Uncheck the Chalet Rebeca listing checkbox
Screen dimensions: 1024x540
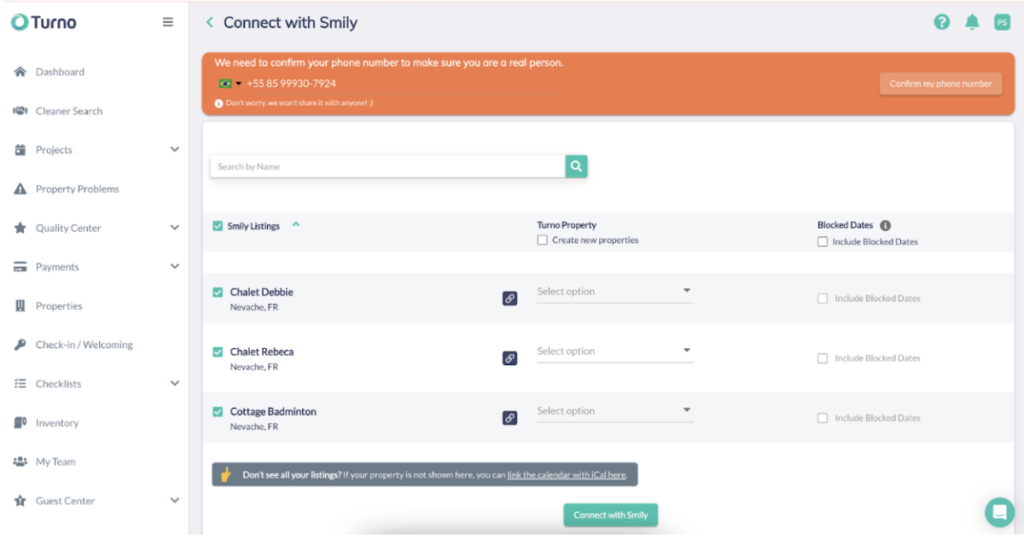217,352
